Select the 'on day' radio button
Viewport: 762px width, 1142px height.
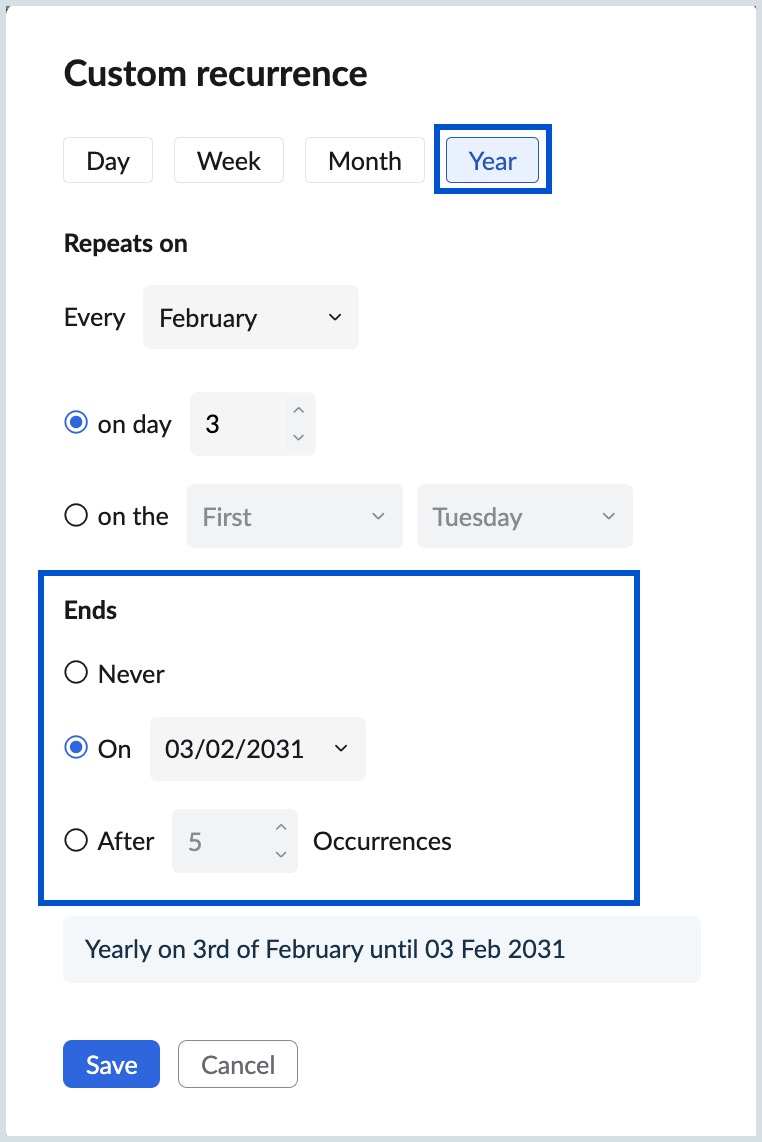tap(75, 423)
